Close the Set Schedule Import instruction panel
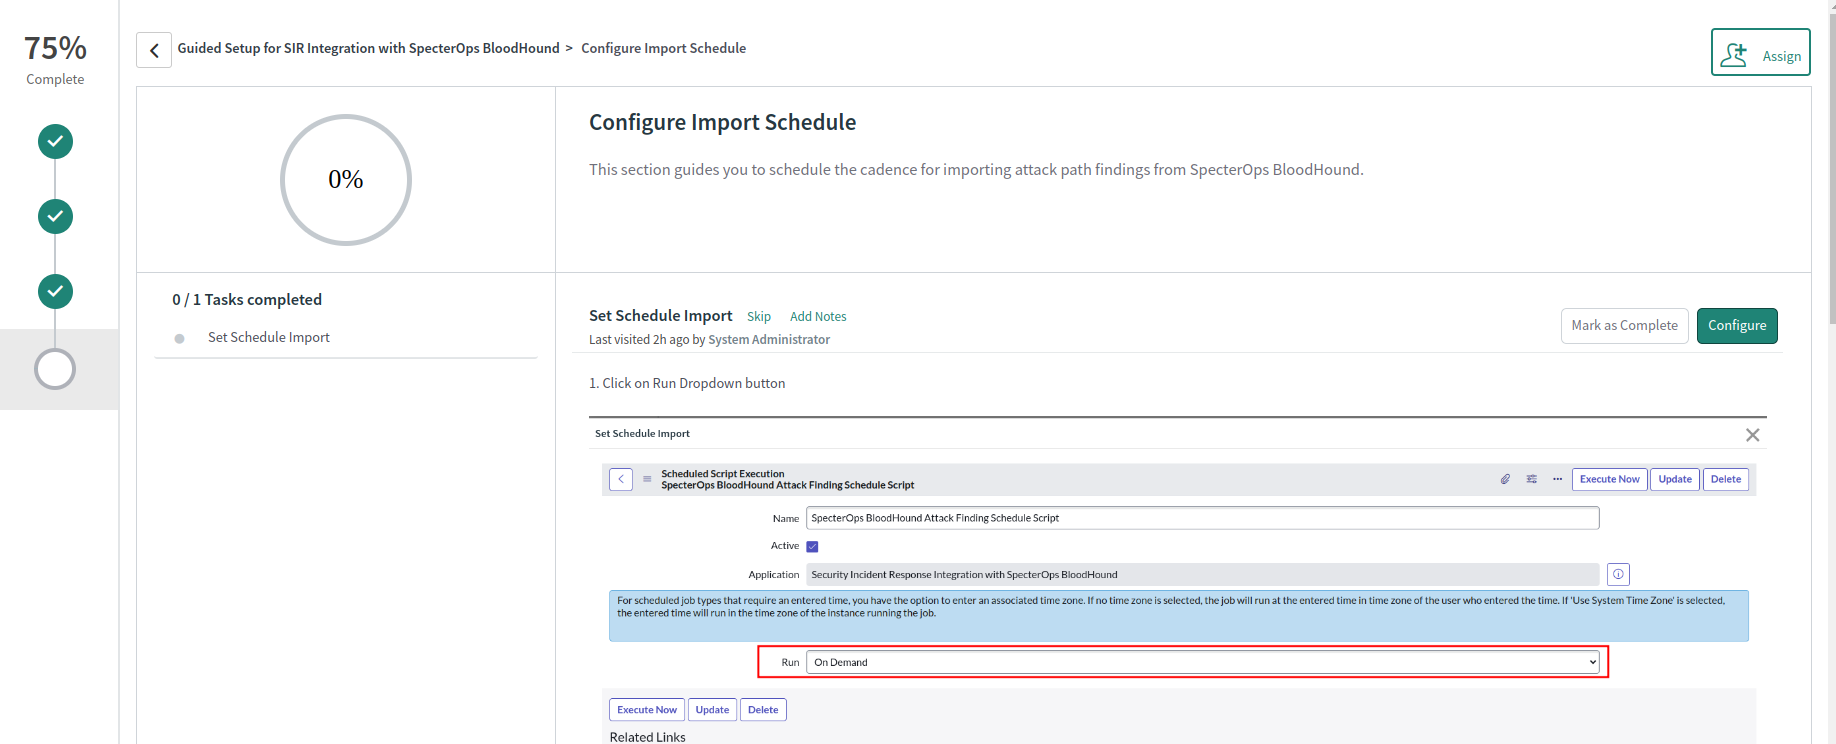This screenshot has width=1836, height=744. pyautogui.click(x=1752, y=435)
